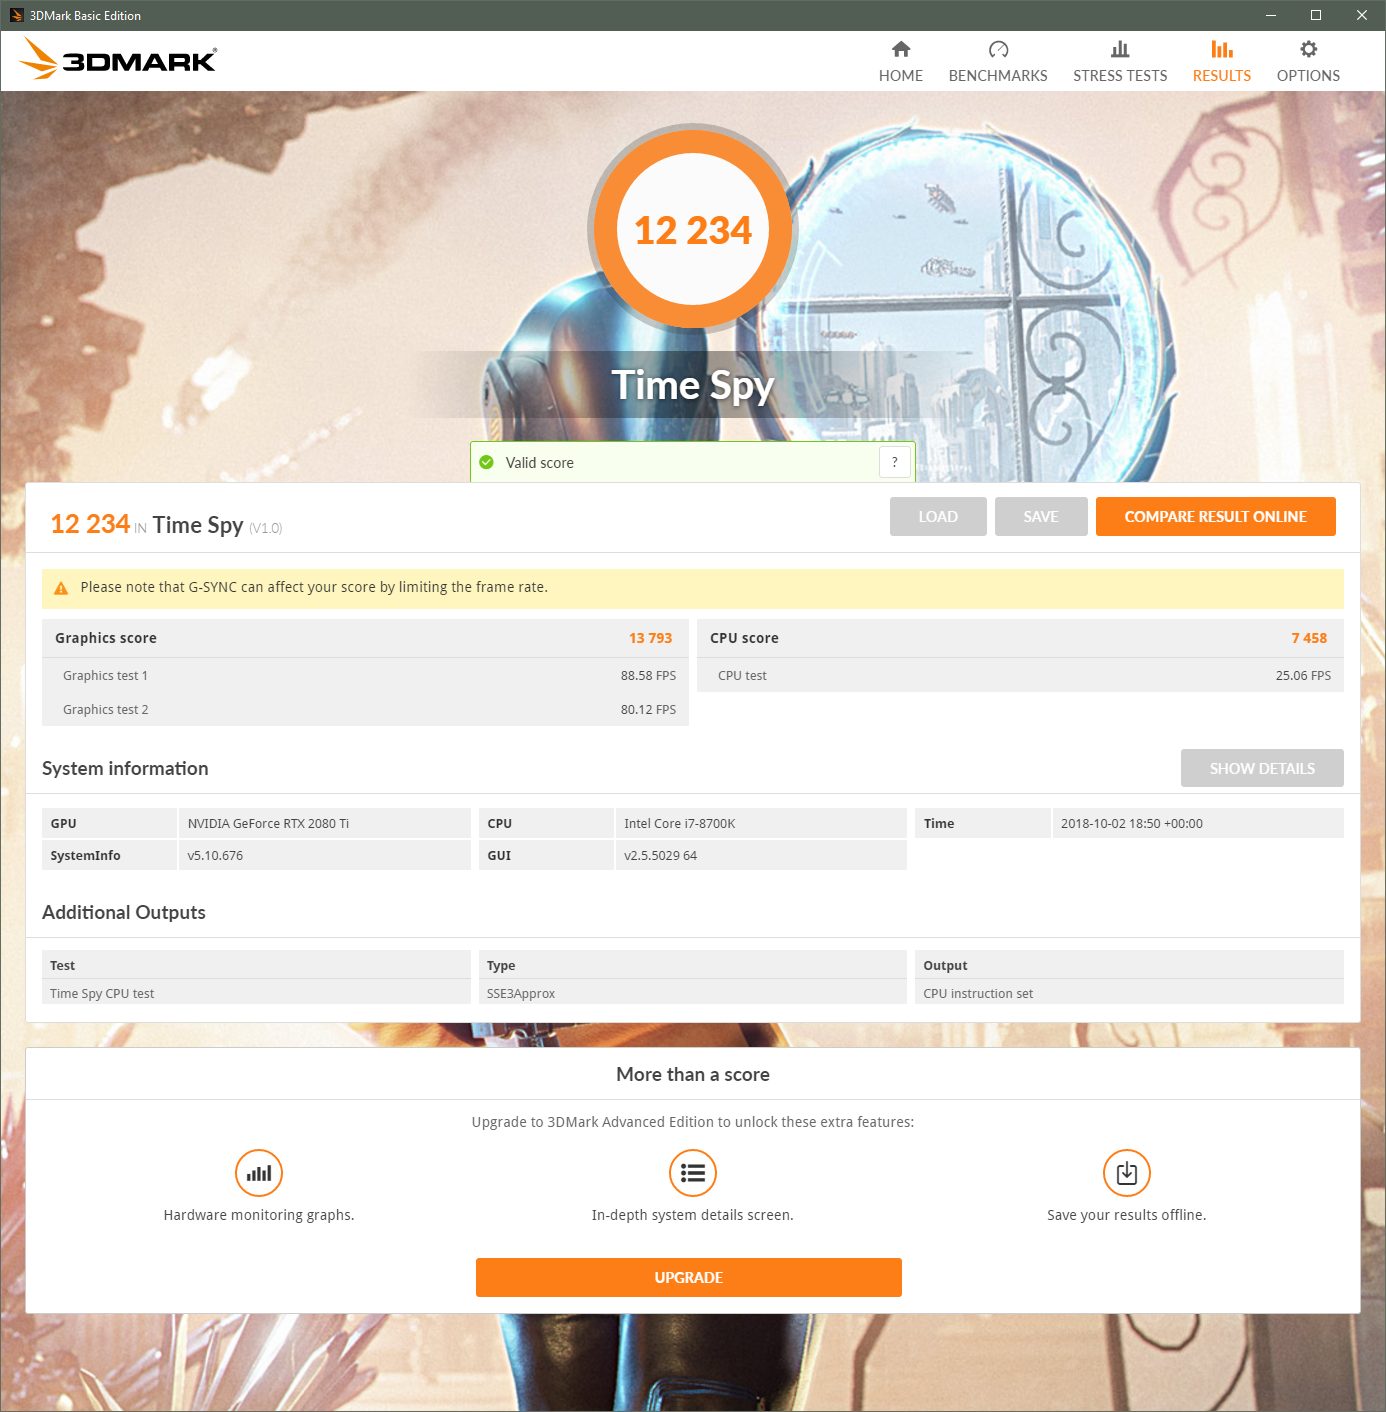Open the valid score help question mark
The image size is (1386, 1412).
tap(894, 462)
